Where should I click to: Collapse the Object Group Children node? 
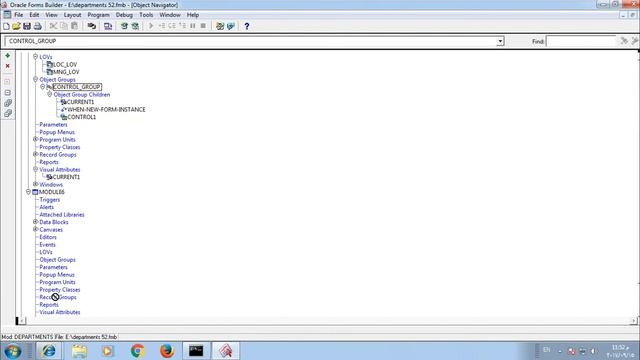49,94
